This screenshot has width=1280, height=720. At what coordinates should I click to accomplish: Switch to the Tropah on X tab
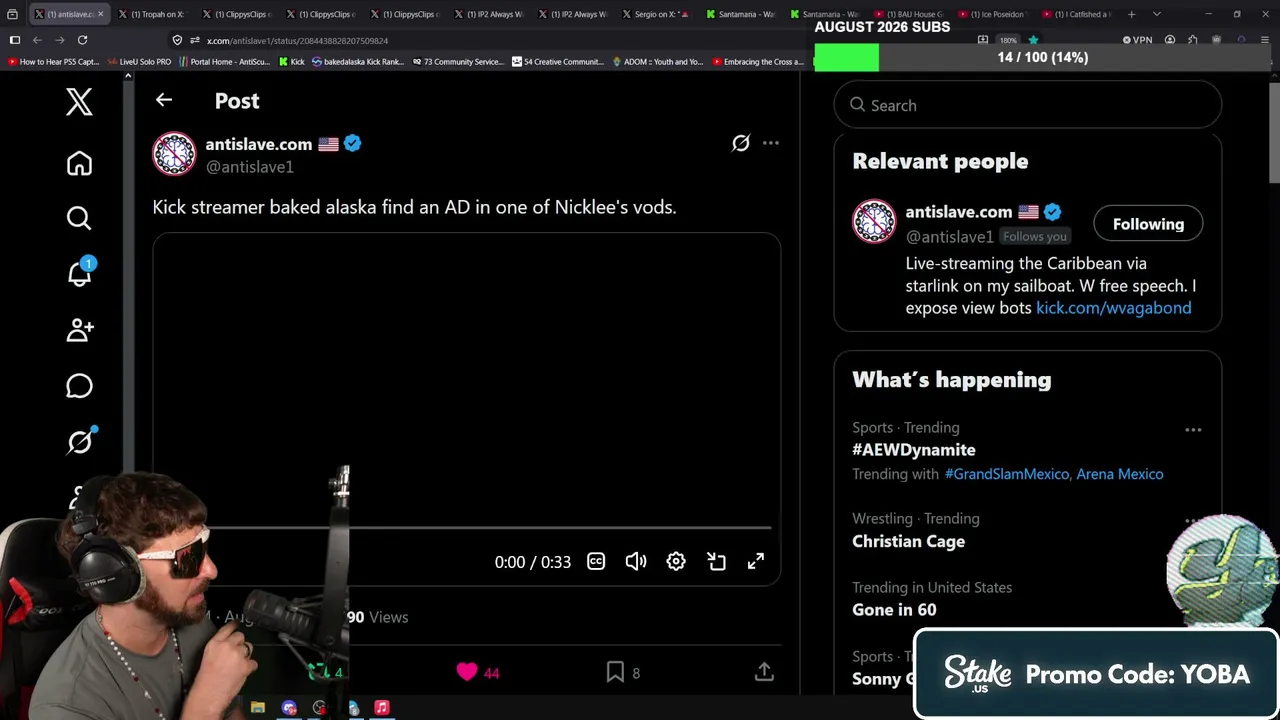point(154,14)
